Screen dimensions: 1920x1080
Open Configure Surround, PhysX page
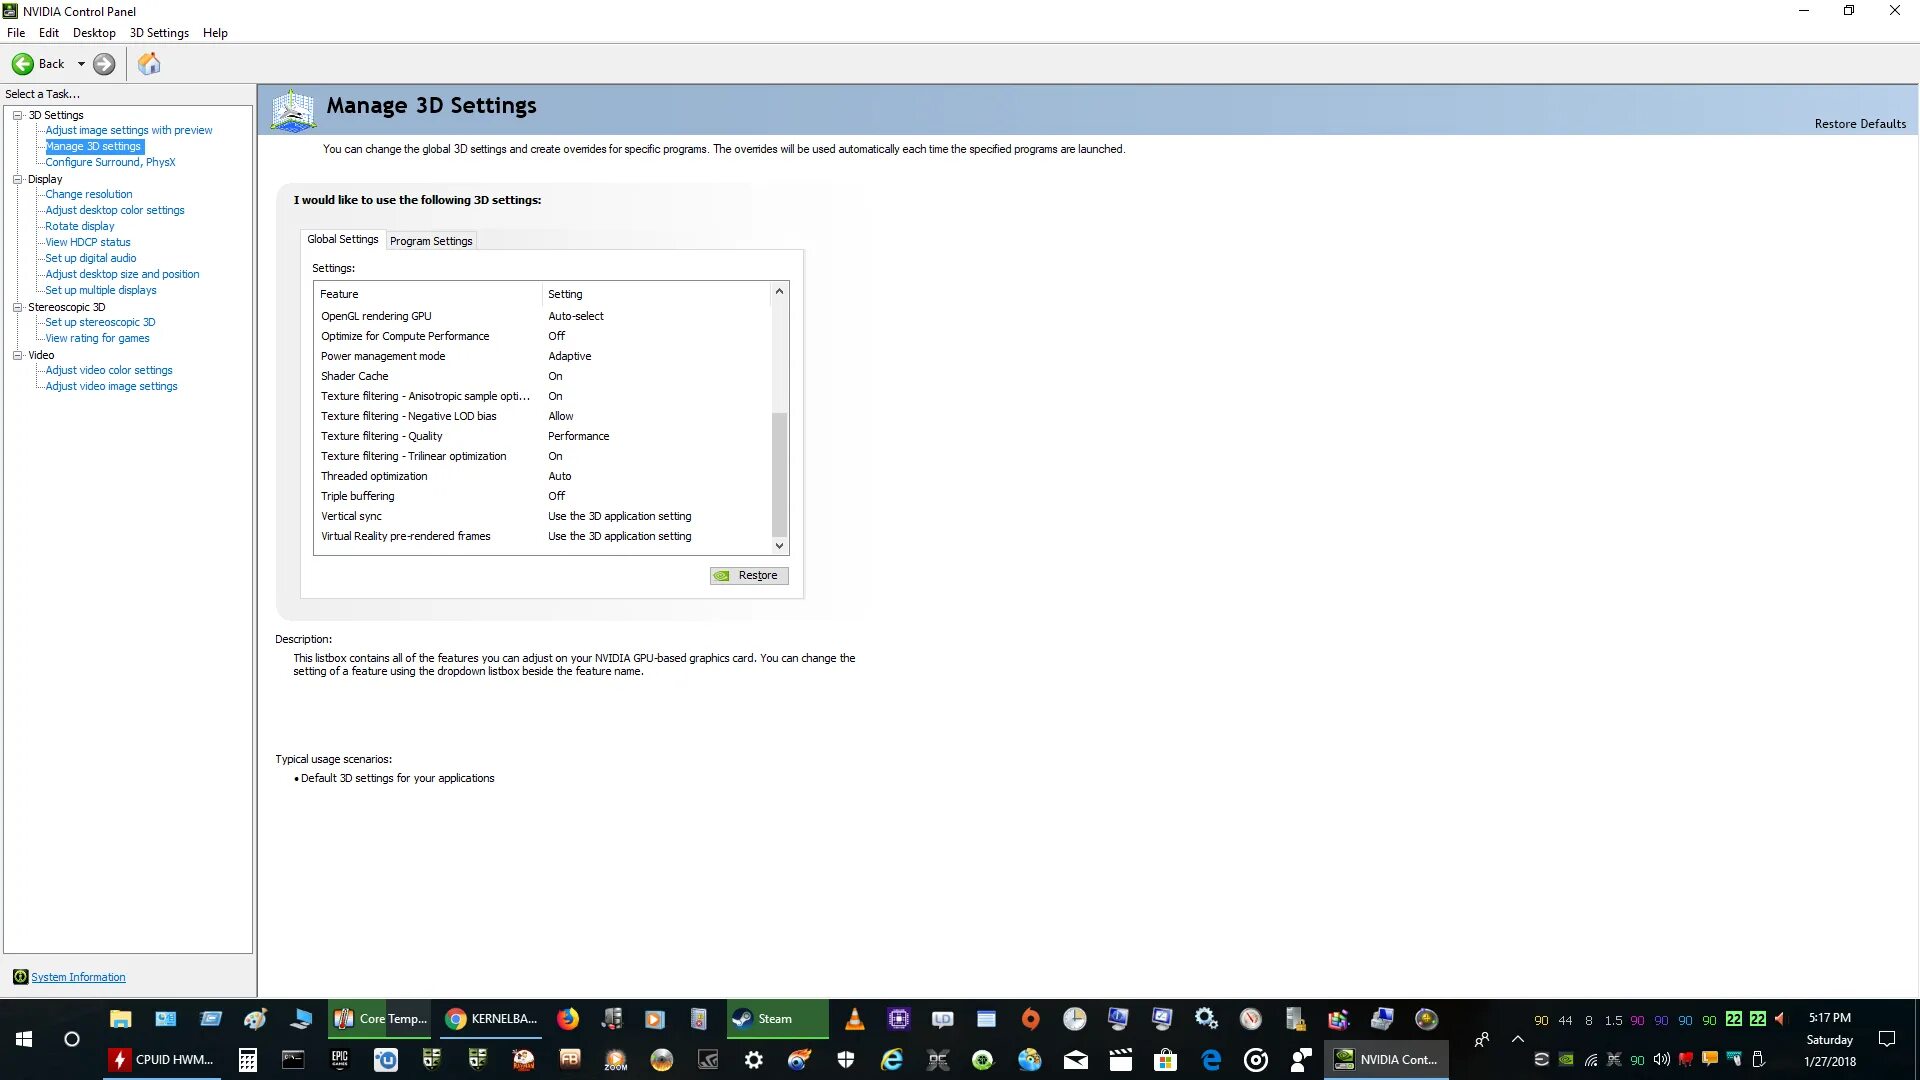[110, 162]
